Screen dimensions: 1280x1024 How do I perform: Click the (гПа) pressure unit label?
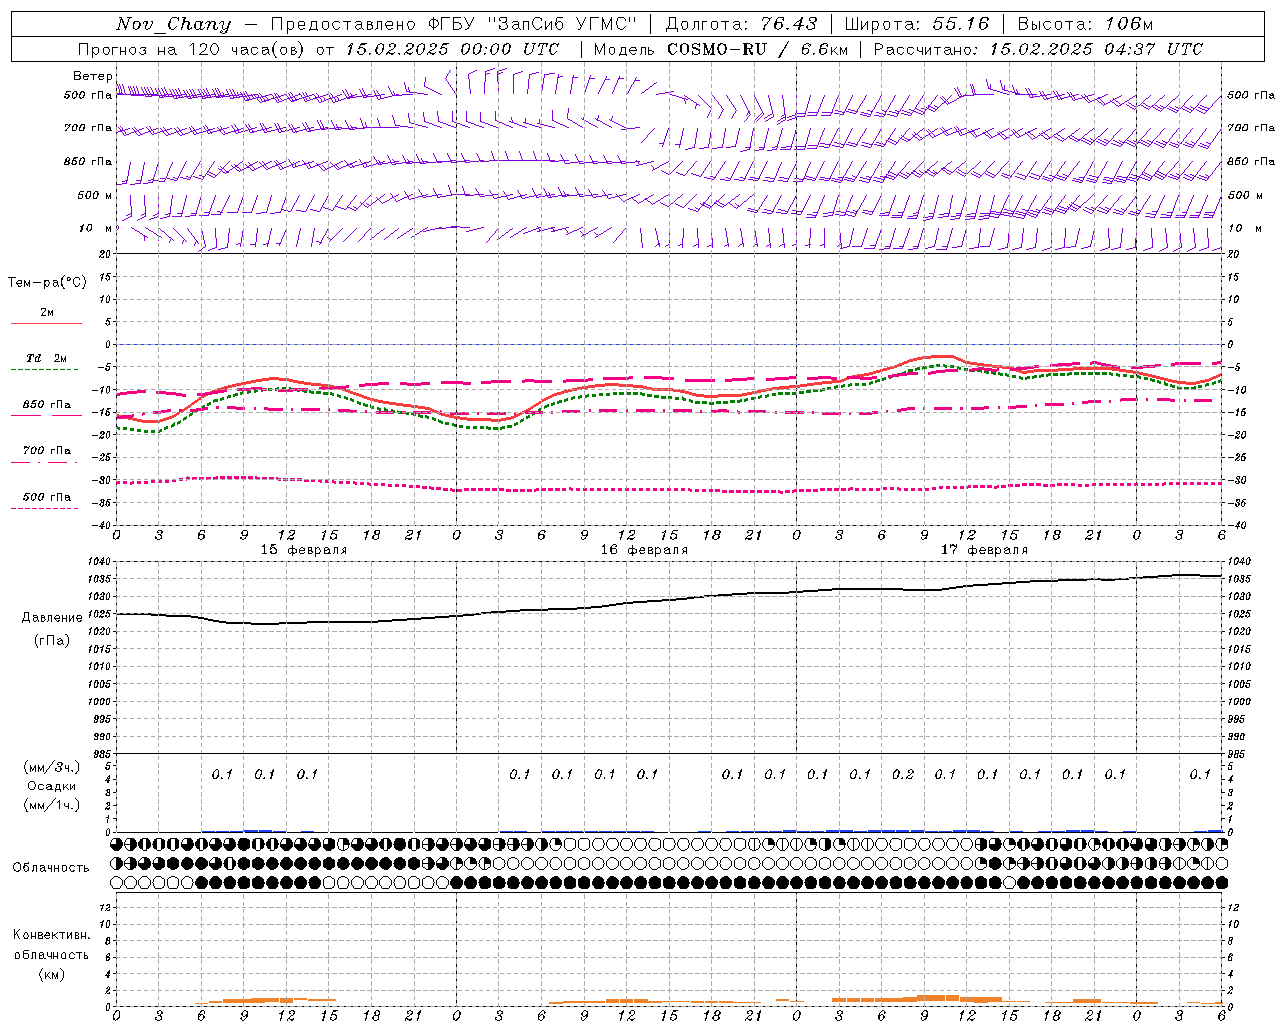tap(52, 640)
